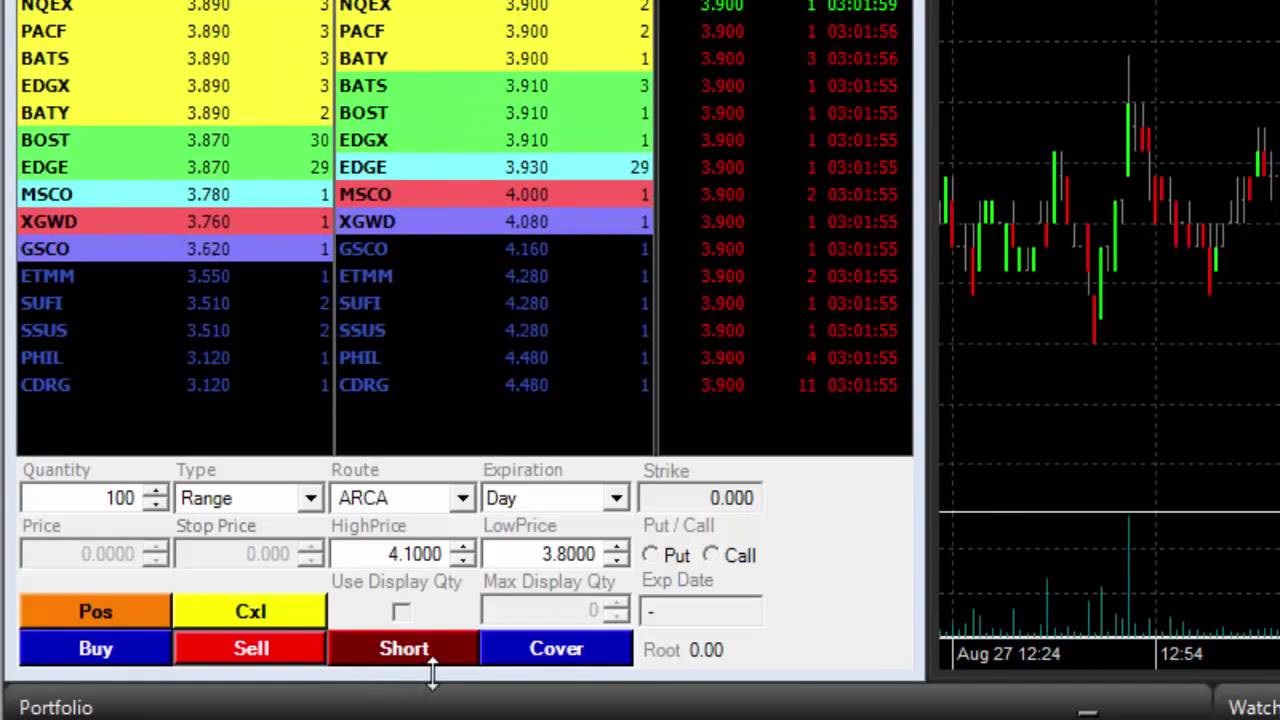Viewport: 1280px width, 720px height.
Task: Open the order Type dropdown showing Range
Action: pos(311,498)
